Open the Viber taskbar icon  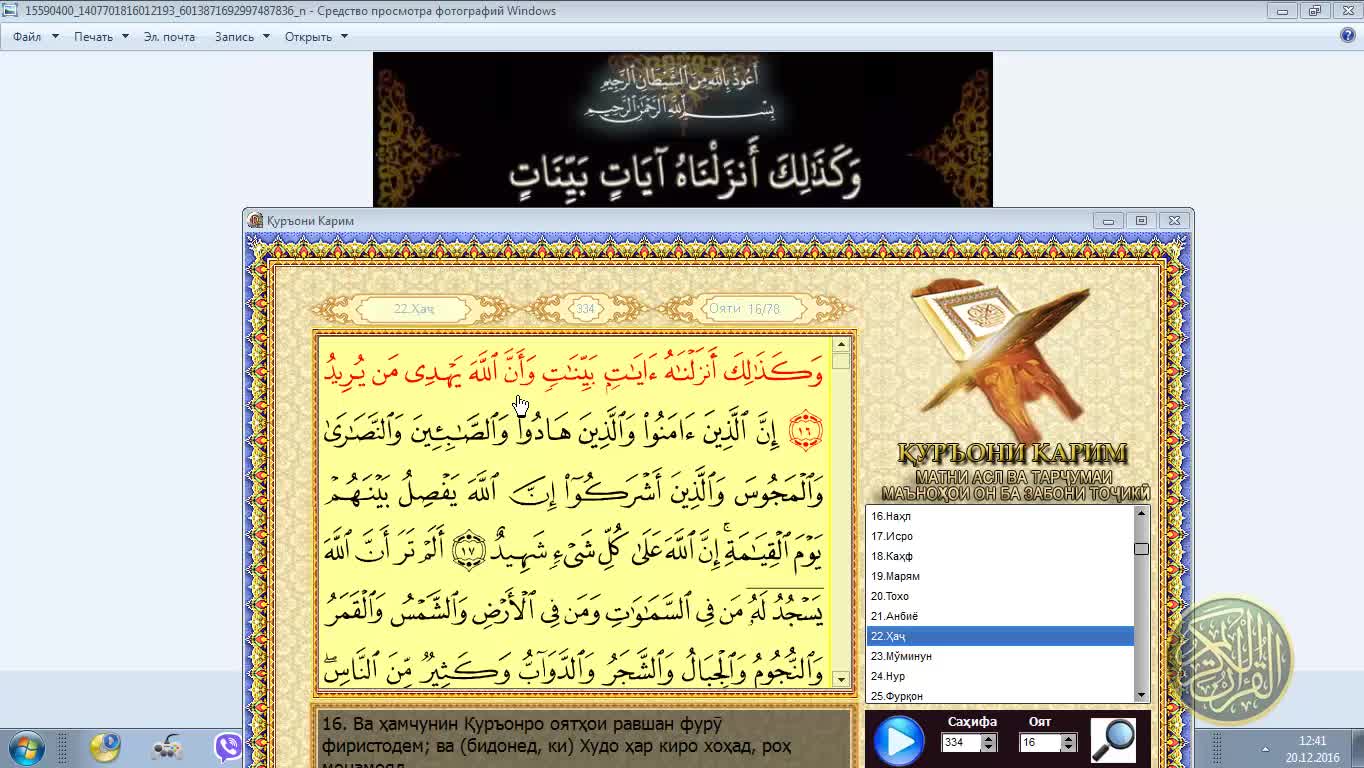(228, 748)
